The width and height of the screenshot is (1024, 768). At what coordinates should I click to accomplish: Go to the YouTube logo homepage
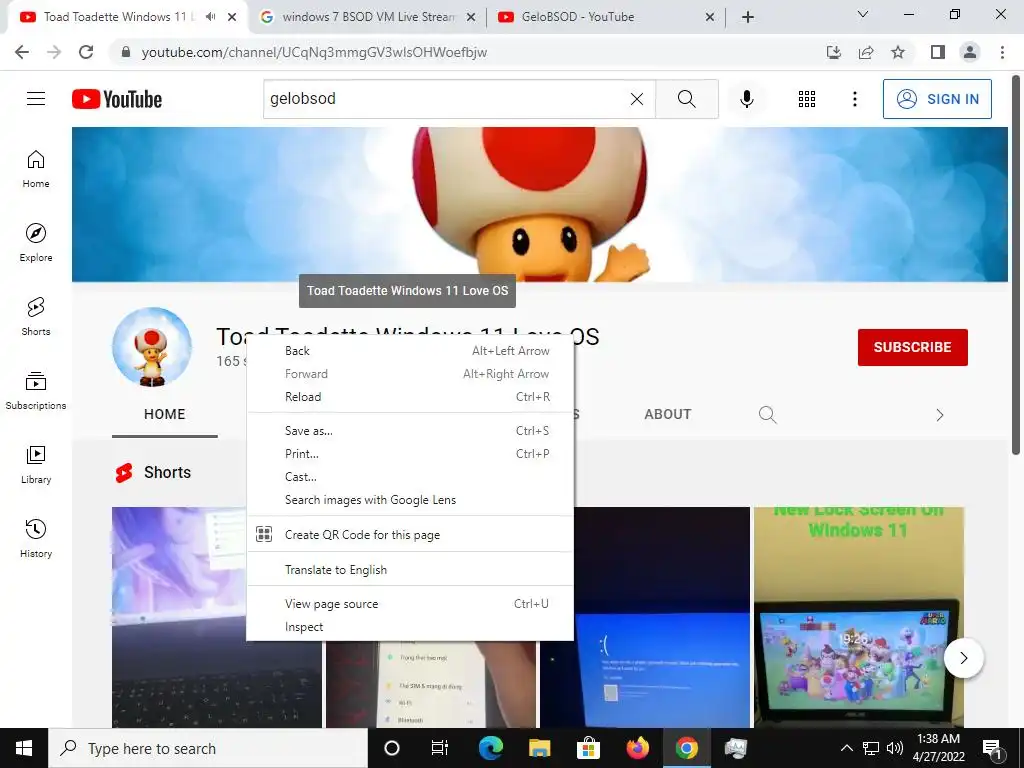point(117,99)
